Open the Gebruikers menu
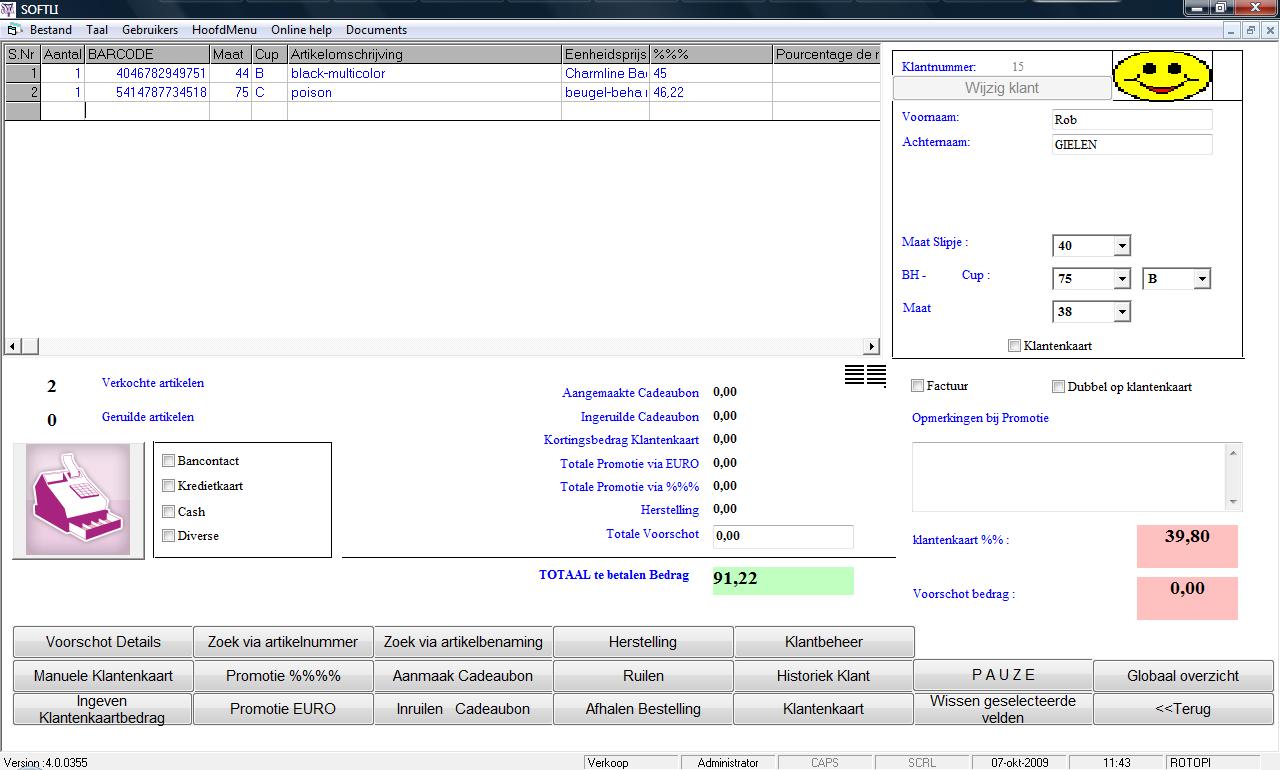The image size is (1282, 770). [150, 30]
